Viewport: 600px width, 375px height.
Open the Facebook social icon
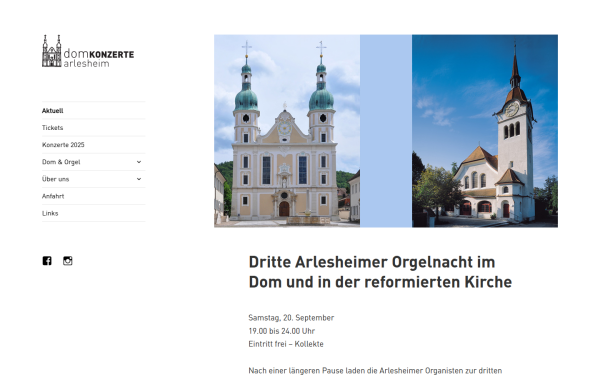[x=47, y=261]
